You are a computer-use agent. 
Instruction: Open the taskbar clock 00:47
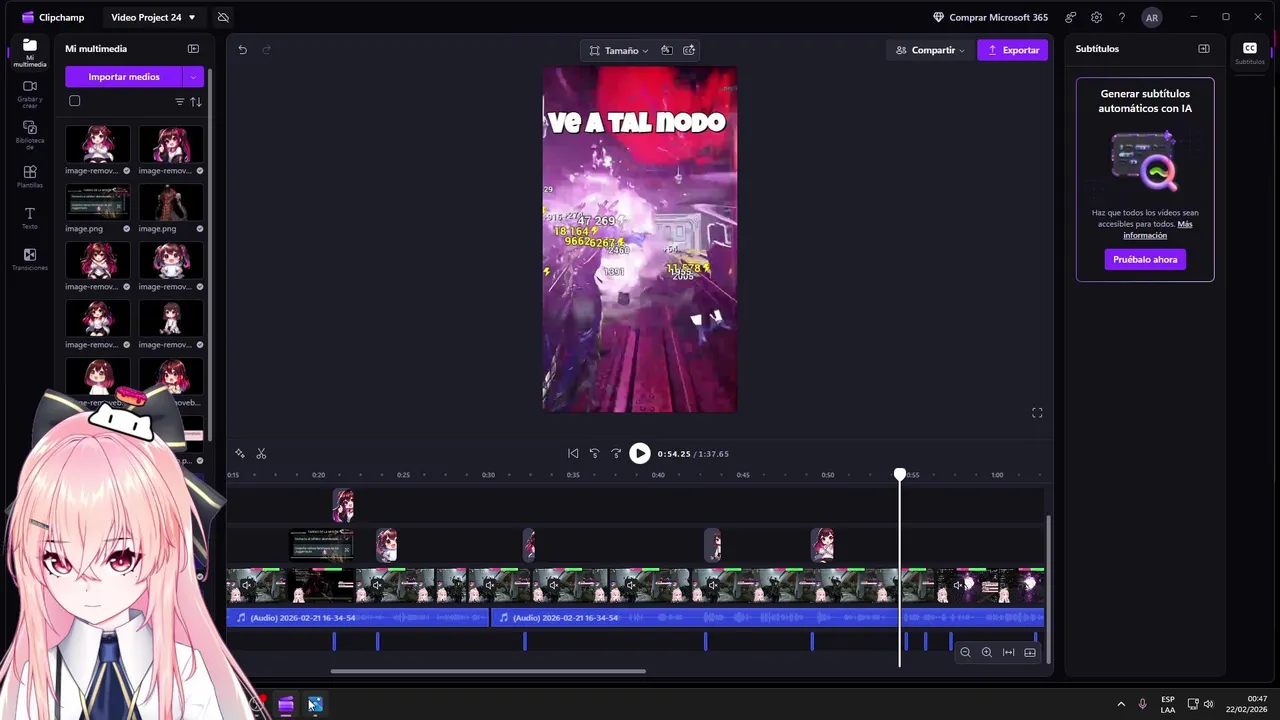1247,704
